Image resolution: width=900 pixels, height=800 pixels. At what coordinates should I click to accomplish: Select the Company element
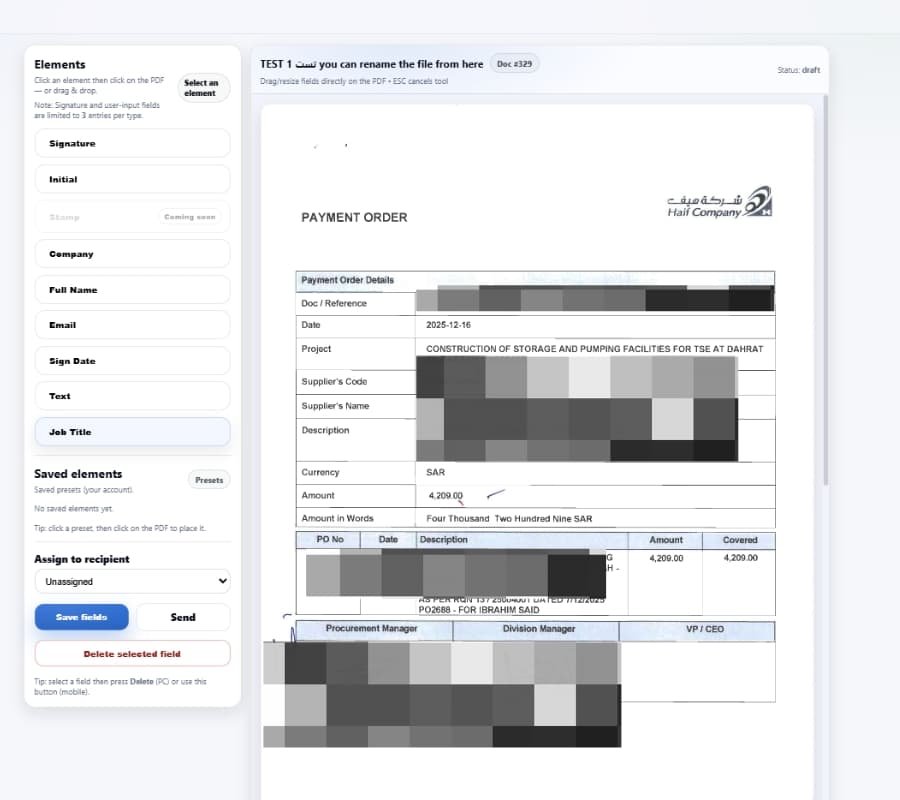pyautogui.click(x=132, y=253)
